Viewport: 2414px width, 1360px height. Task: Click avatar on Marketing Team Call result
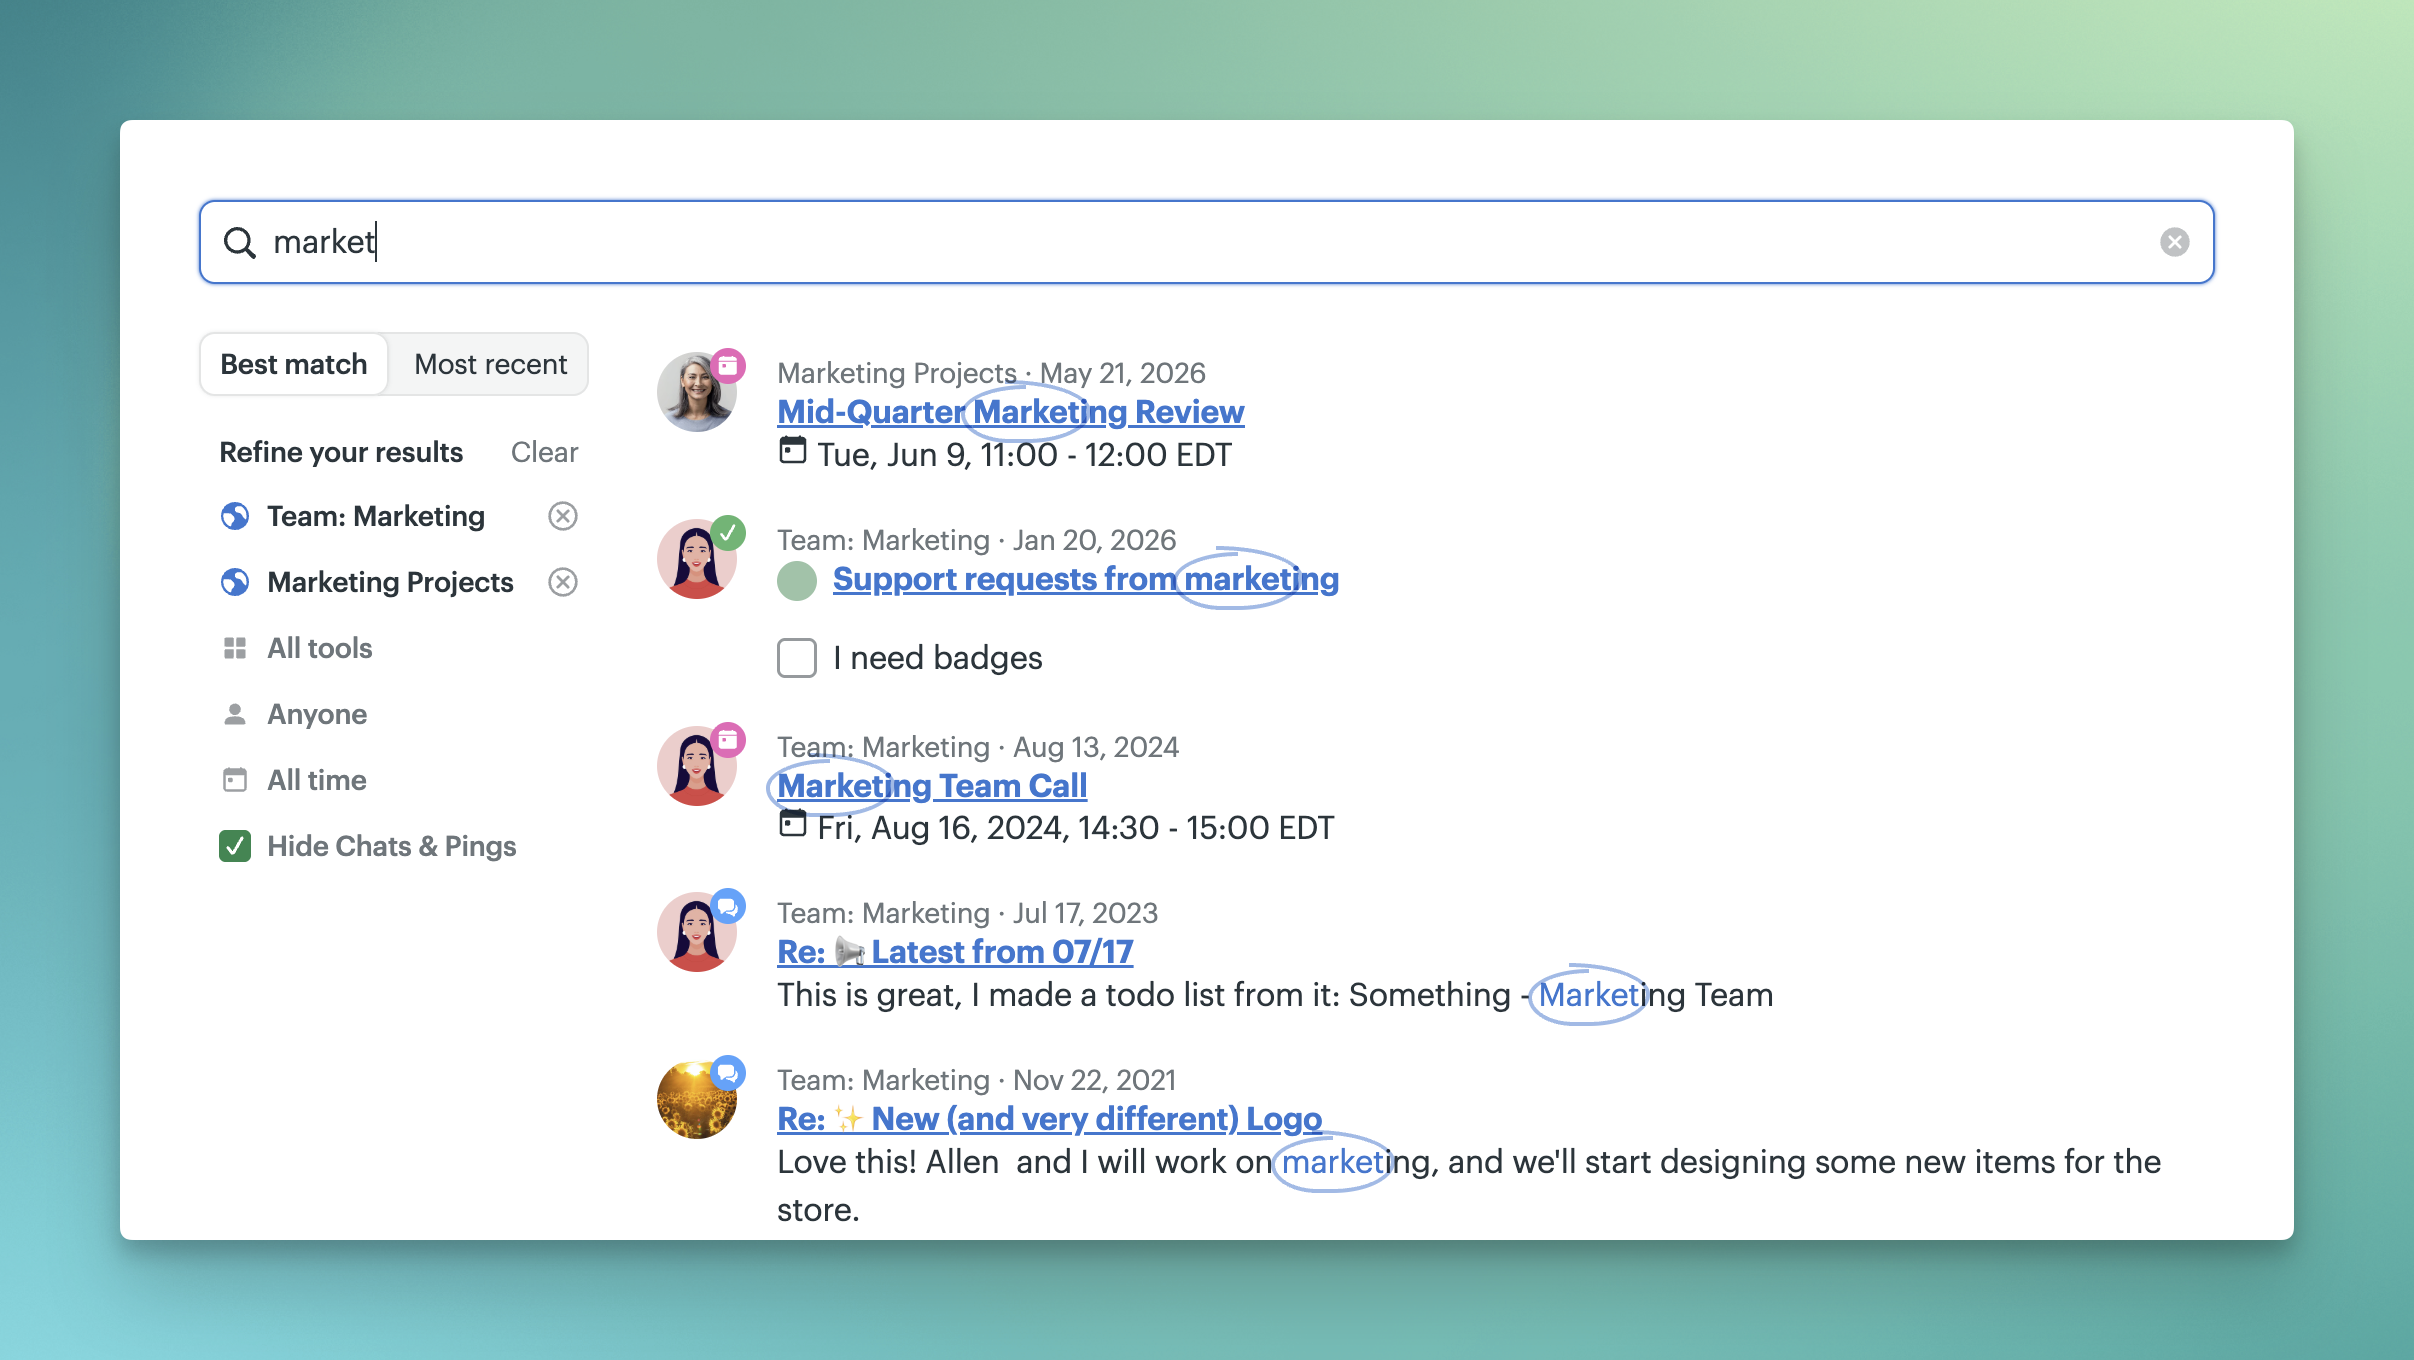696,766
